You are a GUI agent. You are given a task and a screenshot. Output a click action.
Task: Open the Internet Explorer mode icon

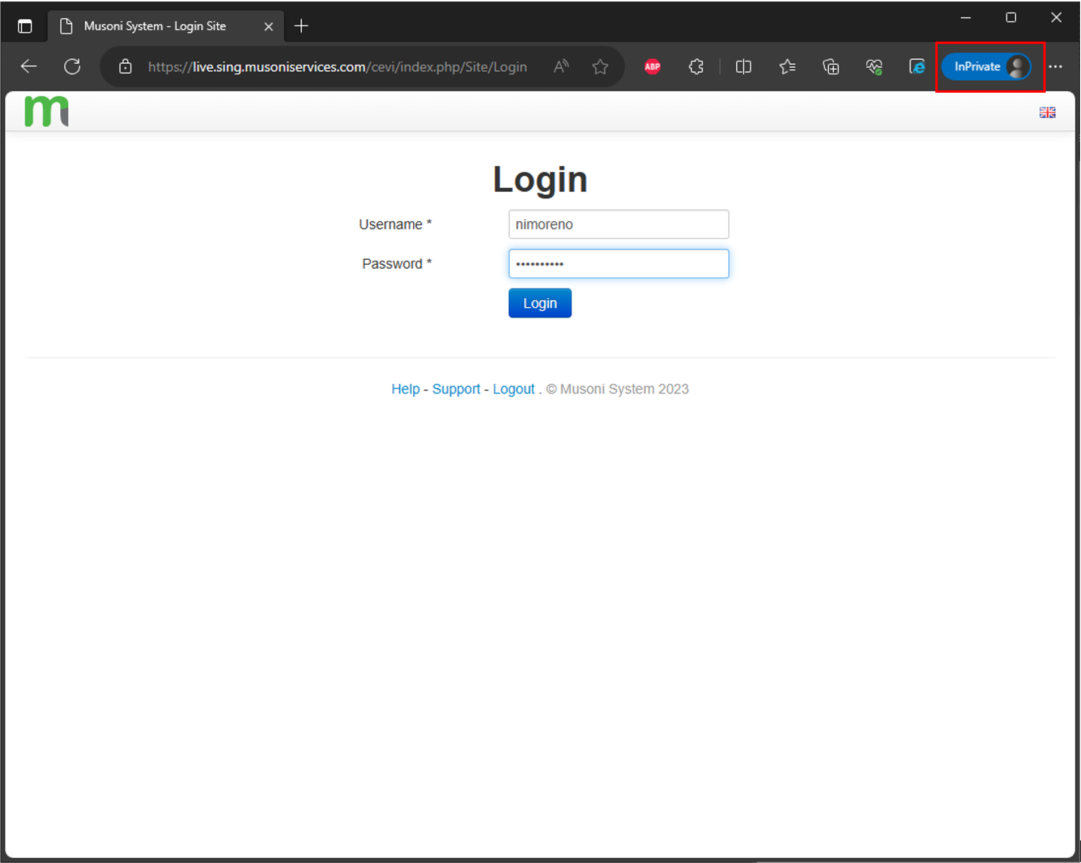pos(917,66)
